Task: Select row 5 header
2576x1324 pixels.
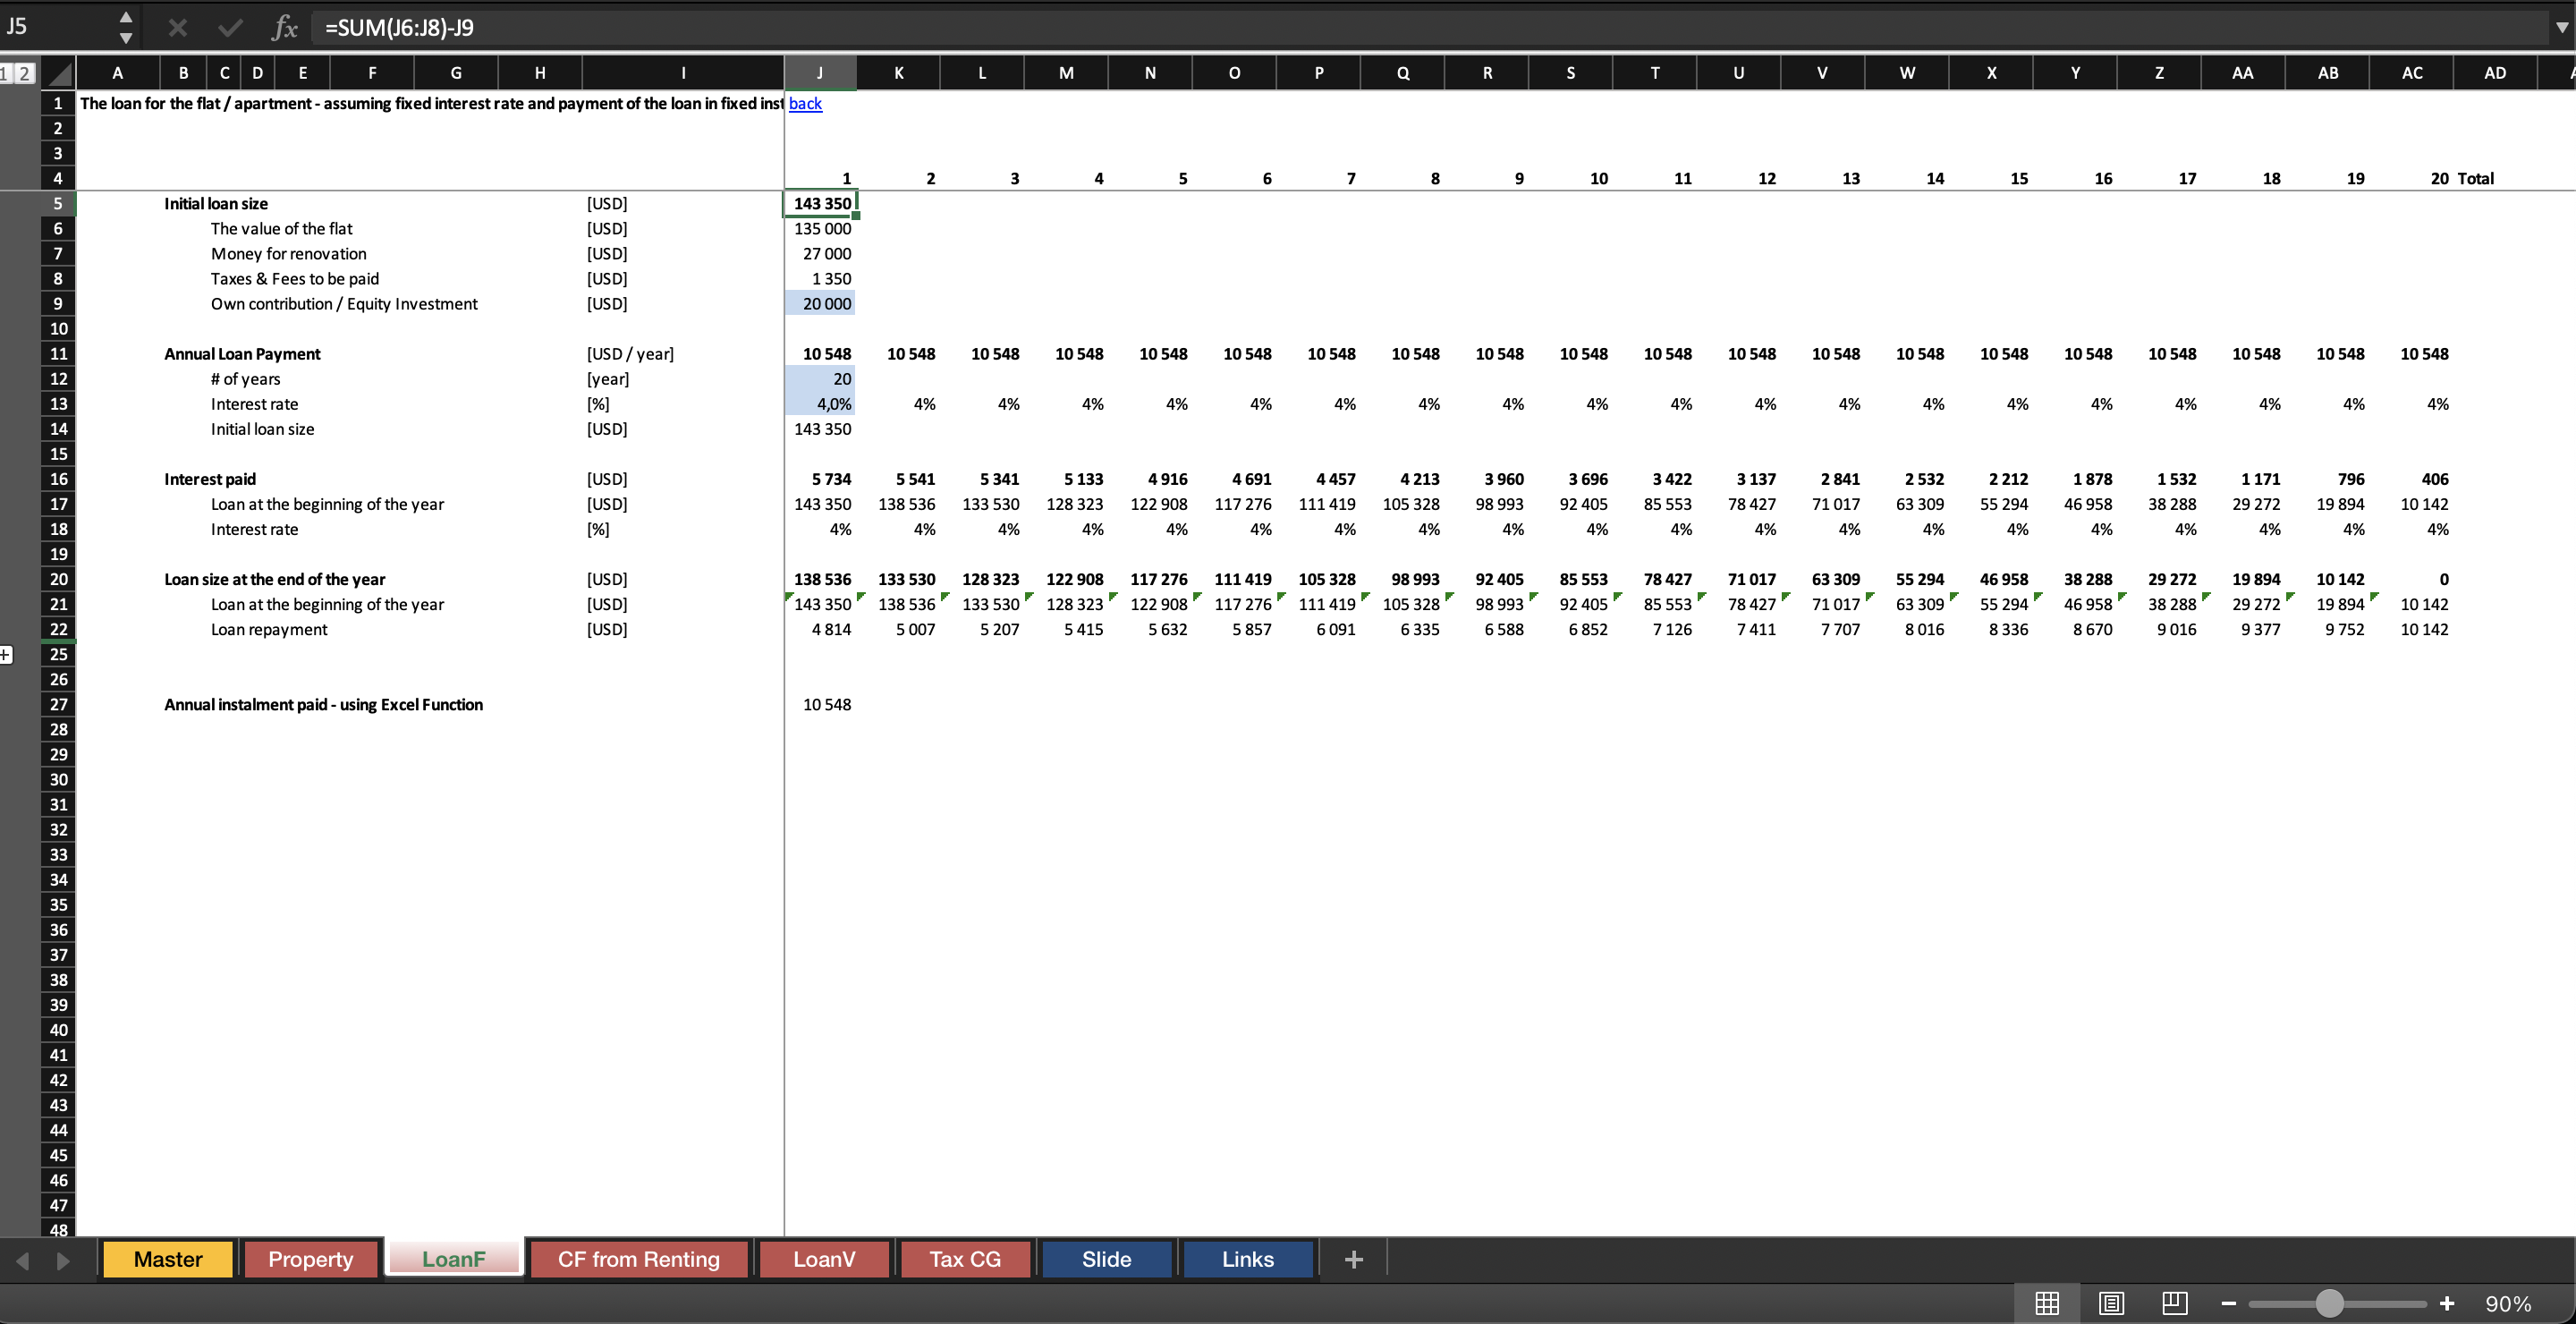Action: [58, 203]
